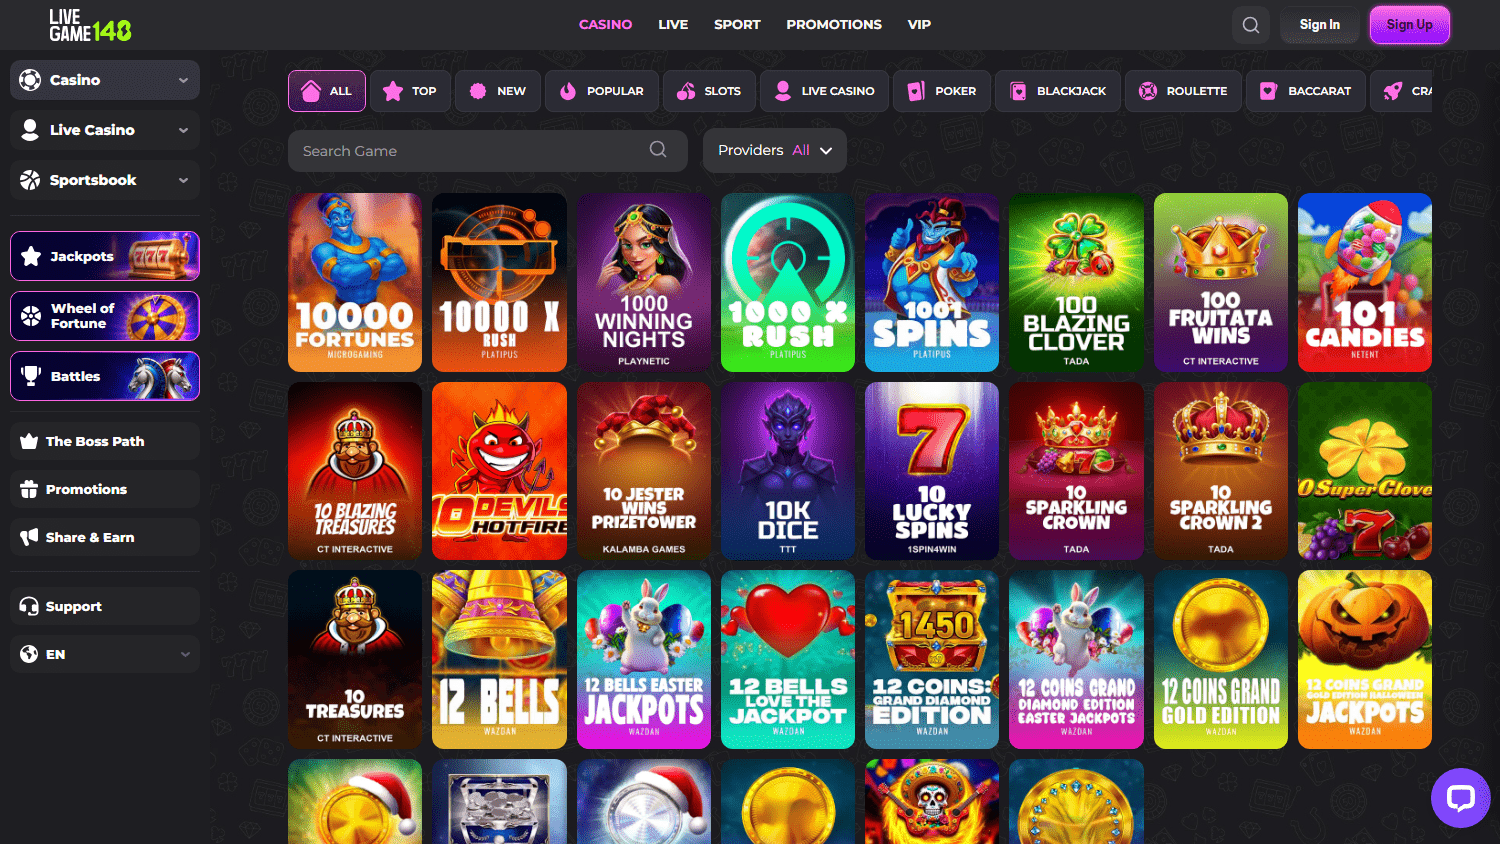Click the magnifier inside Search Game field
1500x844 pixels.
click(658, 150)
